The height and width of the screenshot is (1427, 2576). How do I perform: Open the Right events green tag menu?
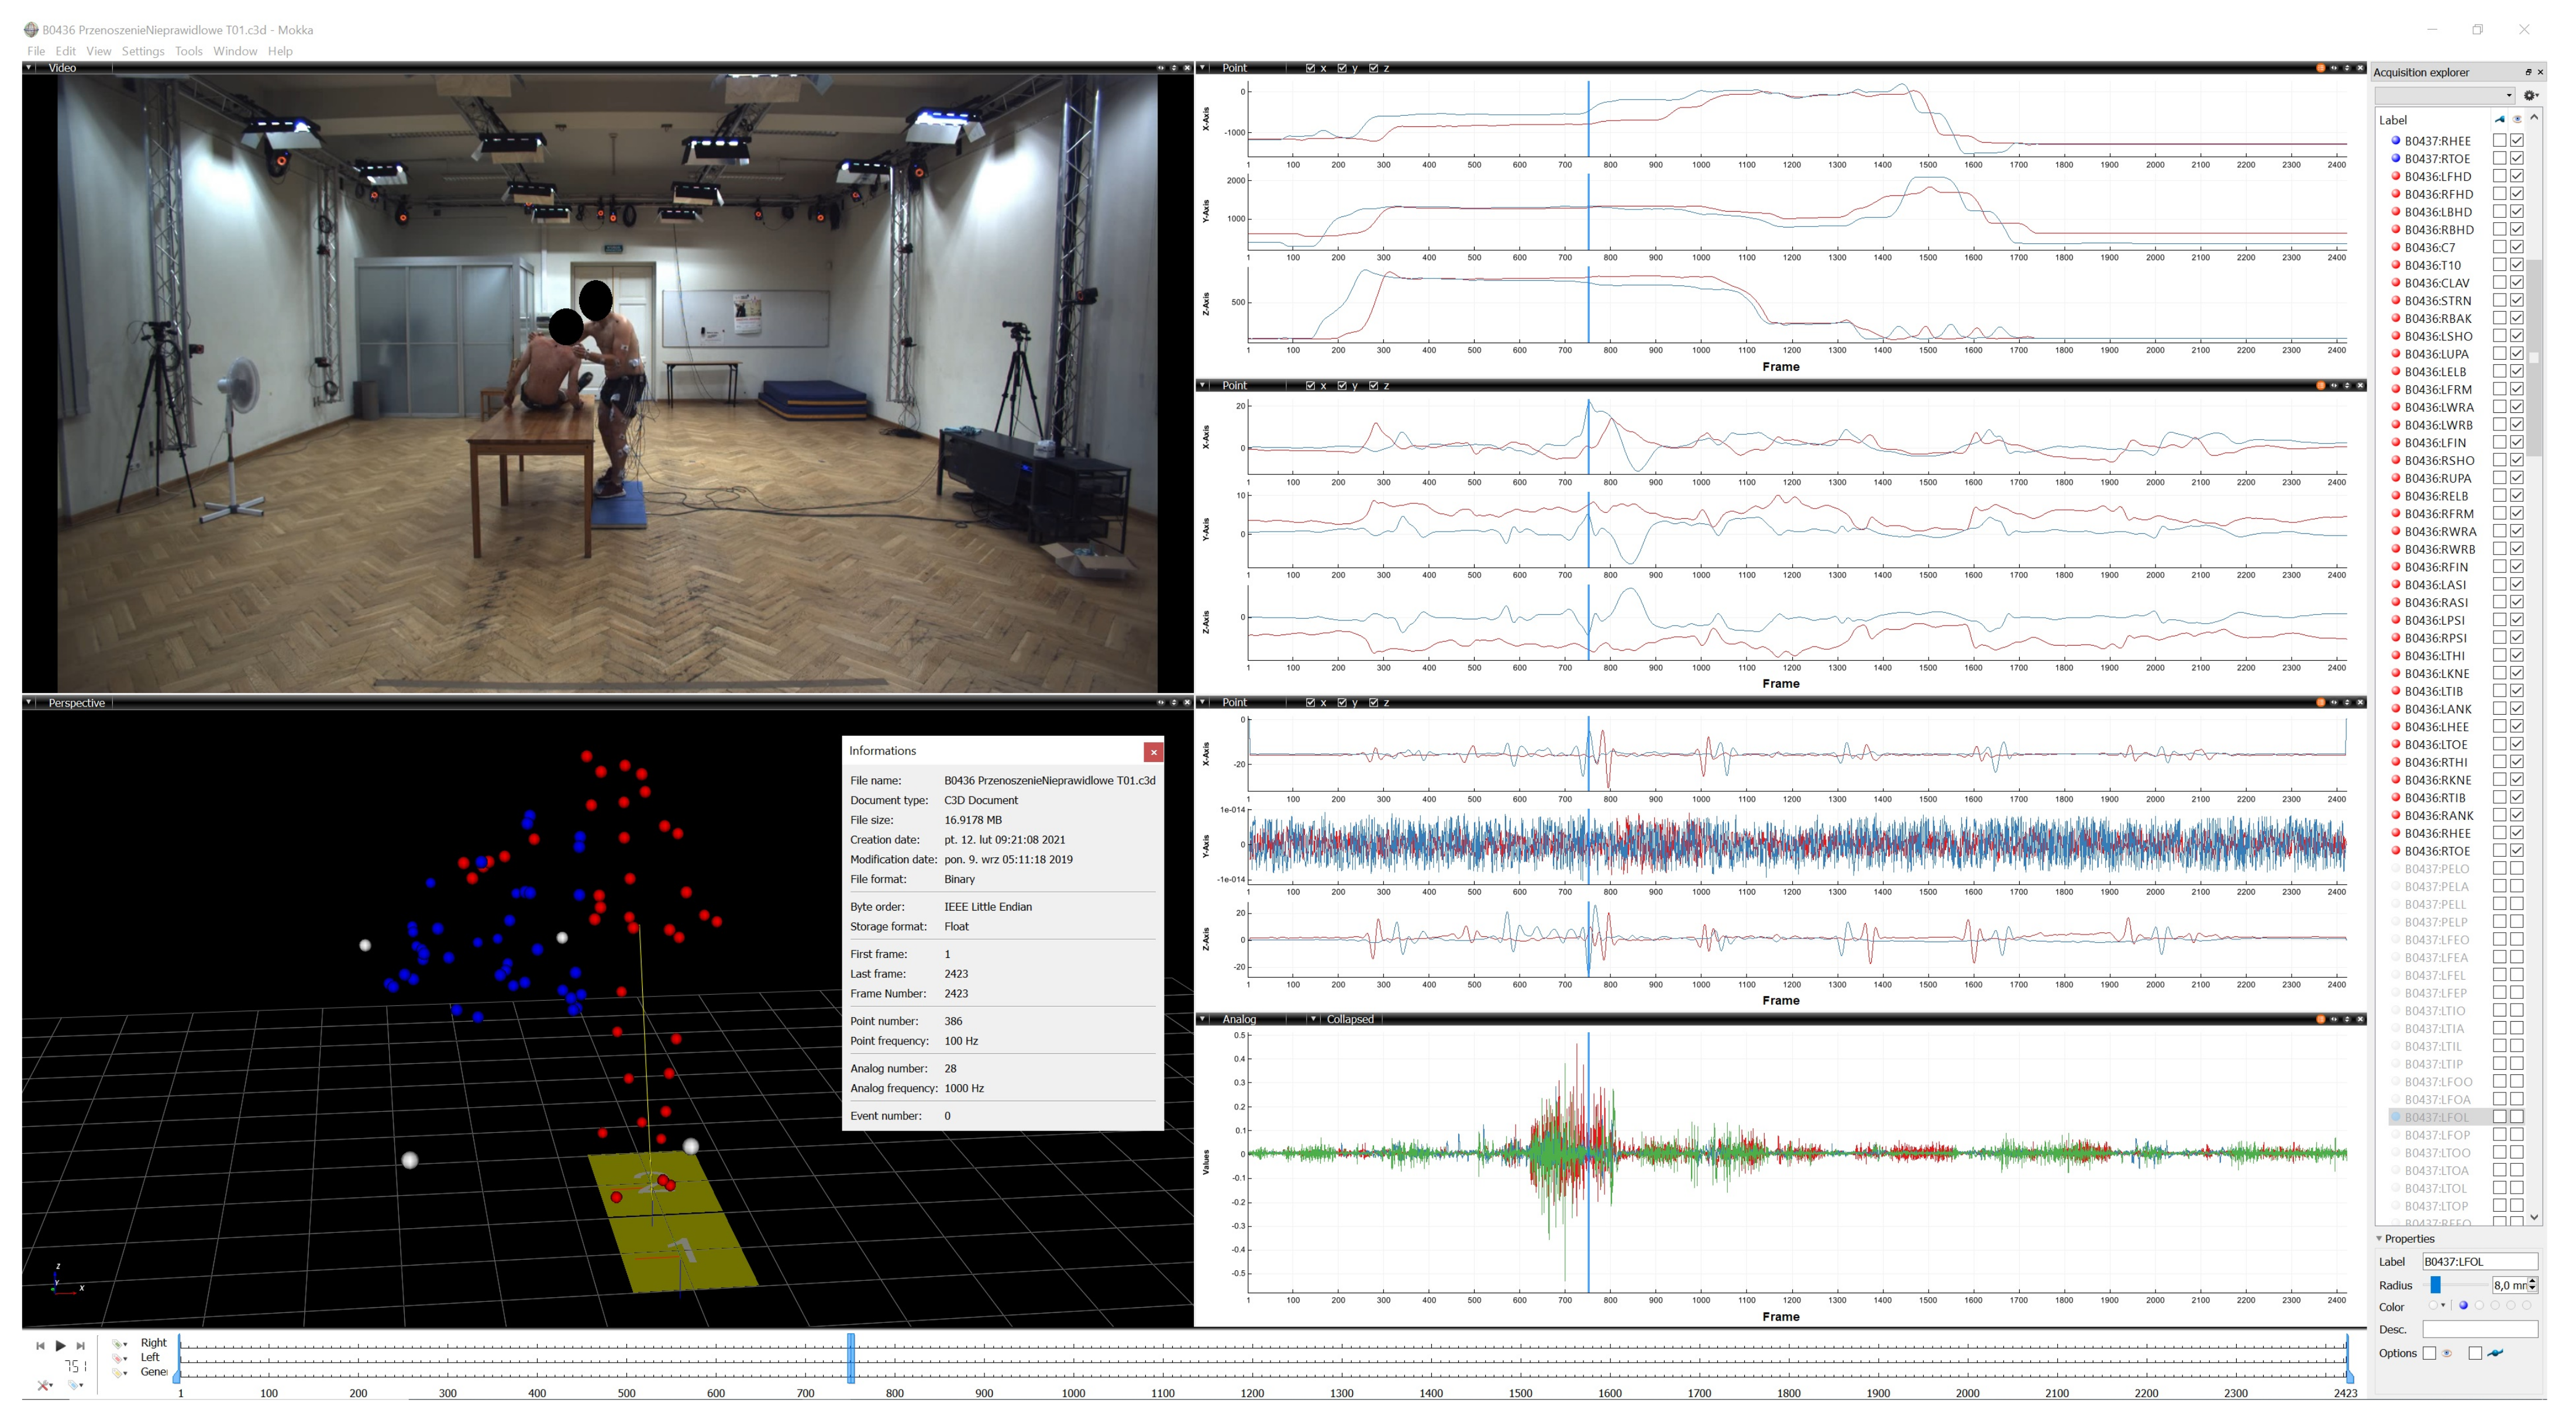click(x=120, y=1343)
